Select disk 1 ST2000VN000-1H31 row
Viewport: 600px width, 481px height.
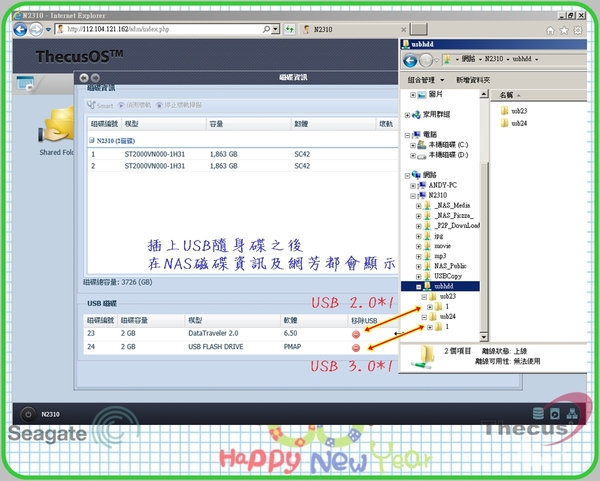pyautogui.click(x=243, y=154)
